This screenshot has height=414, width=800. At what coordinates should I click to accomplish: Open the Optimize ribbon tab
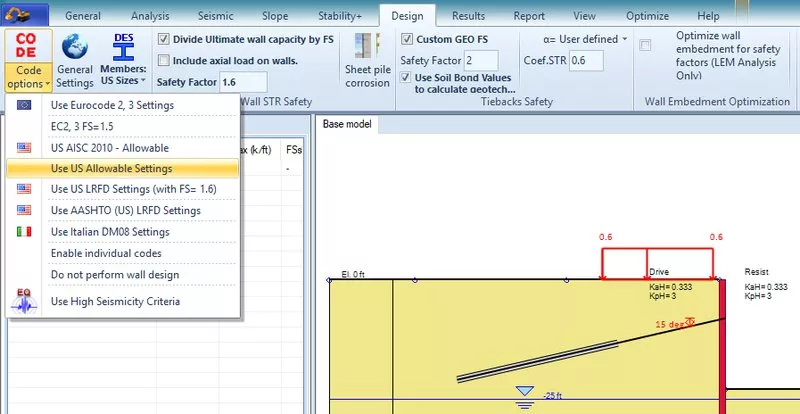tap(647, 16)
